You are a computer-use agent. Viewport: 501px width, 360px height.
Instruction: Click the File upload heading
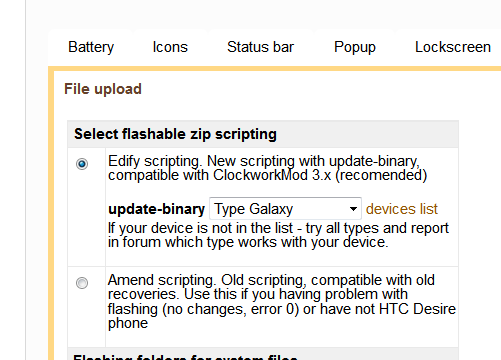click(x=103, y=89)
